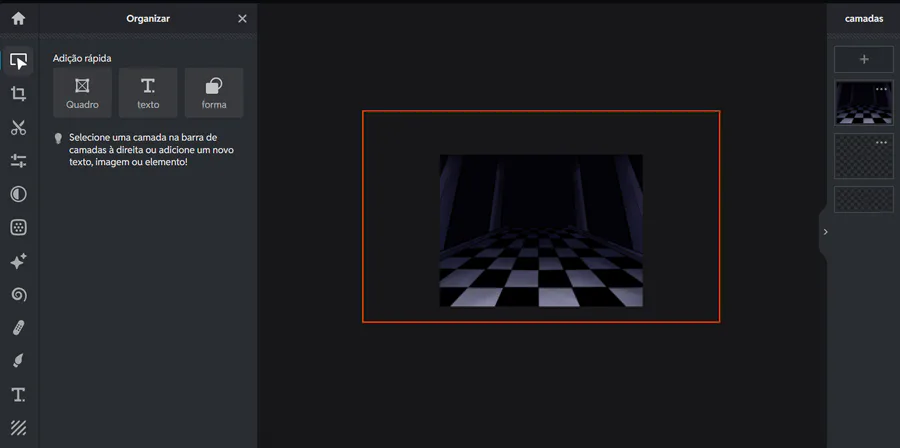
Task: Select the Draw brush tool
Action: point(18,361)
